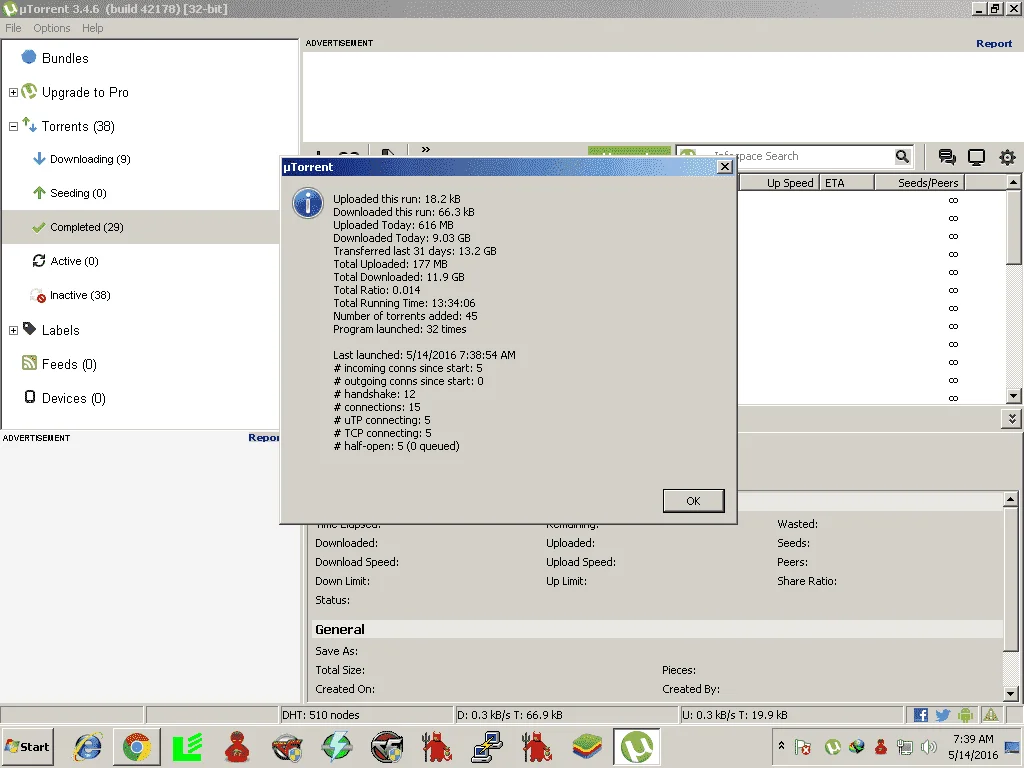Image resolution: width=1024 pixels, height=768 pixels.
Task: Click the network warning triangle icon
Action: click(991, 714)
